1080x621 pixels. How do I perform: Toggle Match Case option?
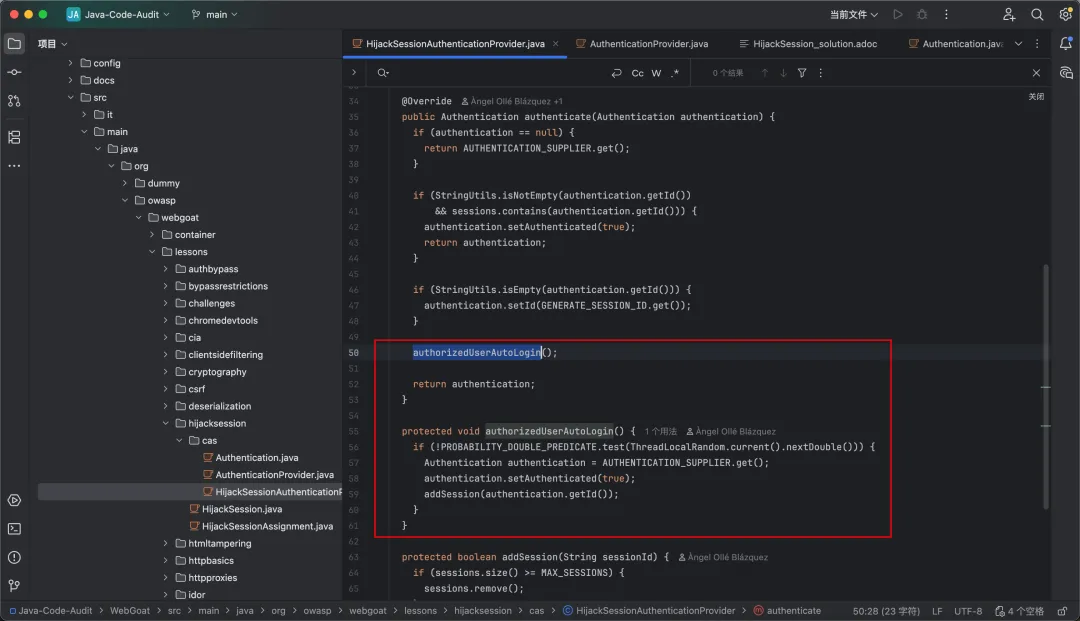point(638,73)
